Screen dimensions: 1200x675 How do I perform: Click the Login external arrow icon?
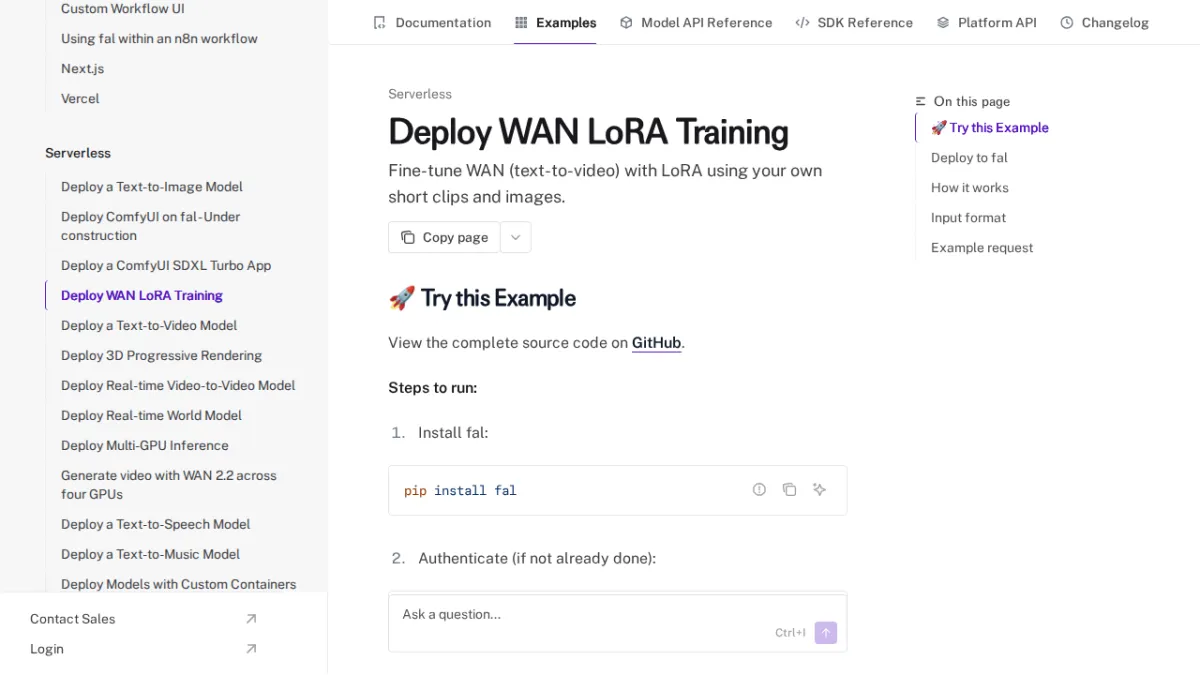251,649
